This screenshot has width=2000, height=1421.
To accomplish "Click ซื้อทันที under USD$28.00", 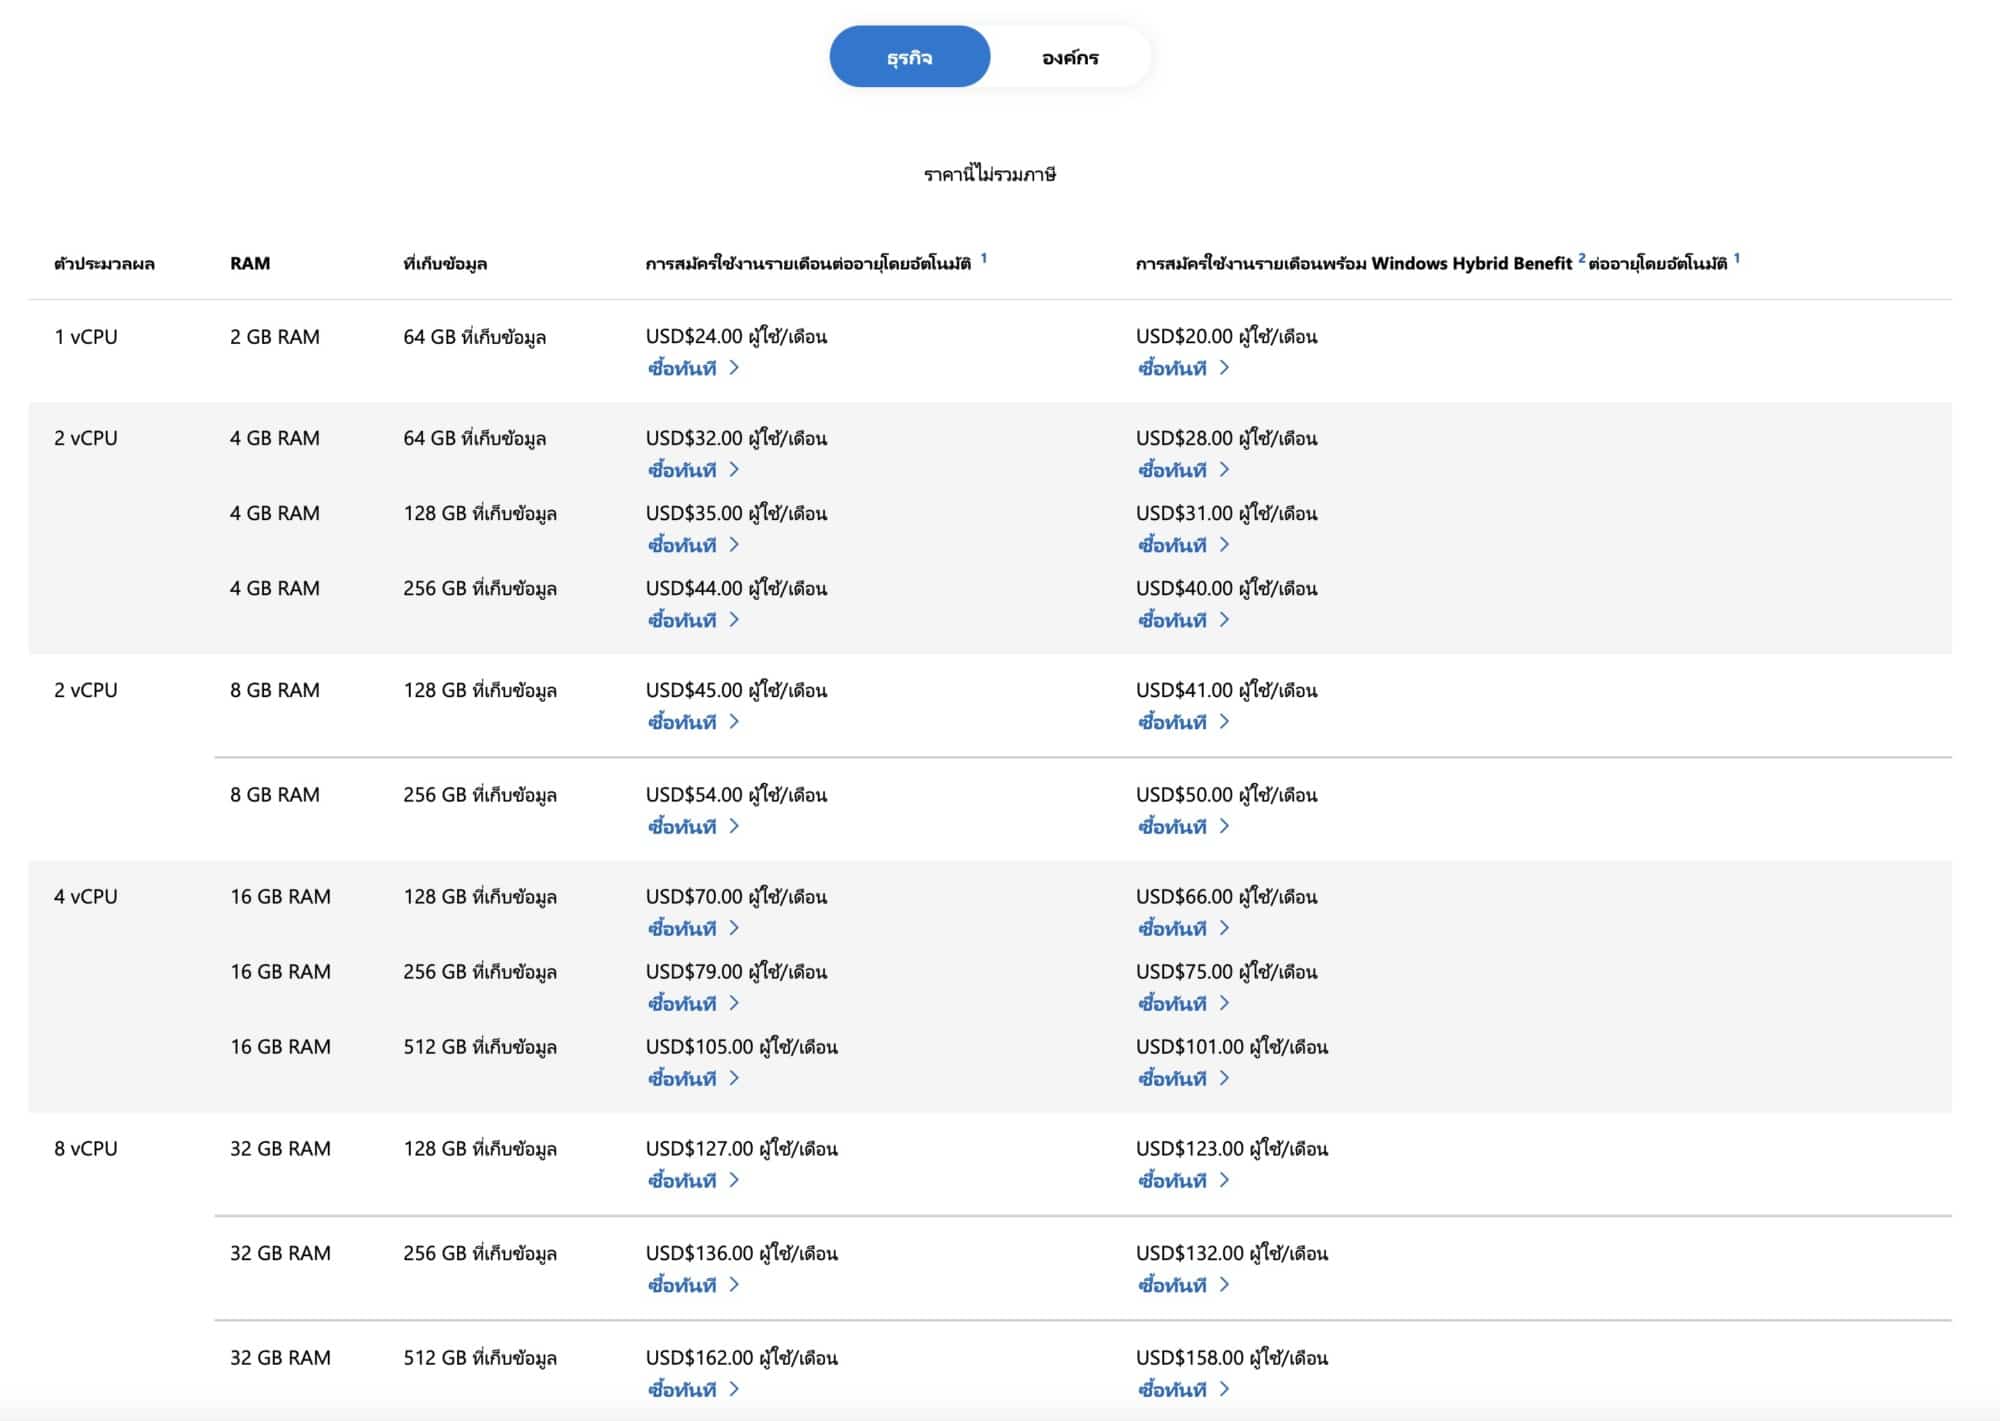I will (x=1183, y=470).
